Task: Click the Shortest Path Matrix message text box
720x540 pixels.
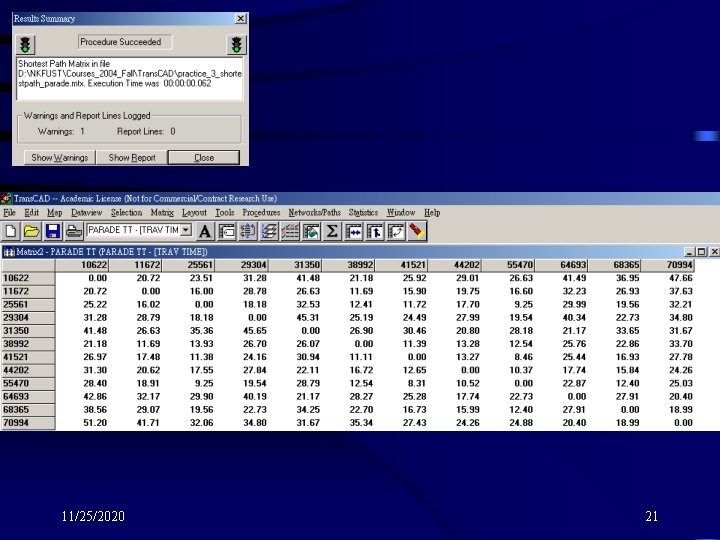Action: click(129, 79)
